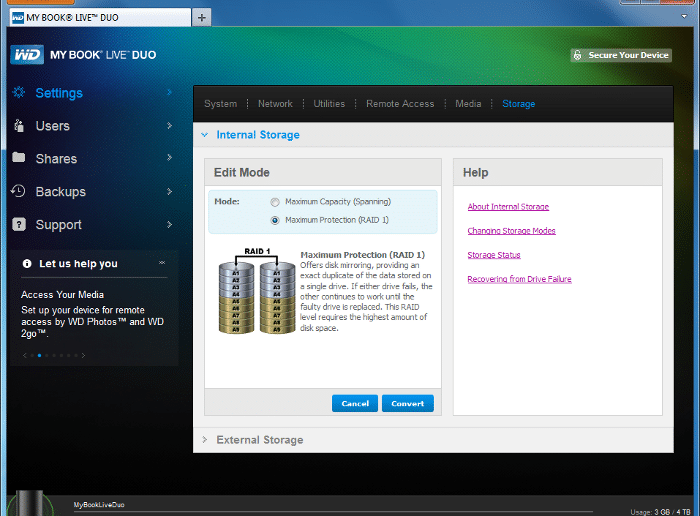Viewport: 700px width, 516px height.
Task: Click the RAID 1 drives diagram
Action: click(x=257, y=290)
